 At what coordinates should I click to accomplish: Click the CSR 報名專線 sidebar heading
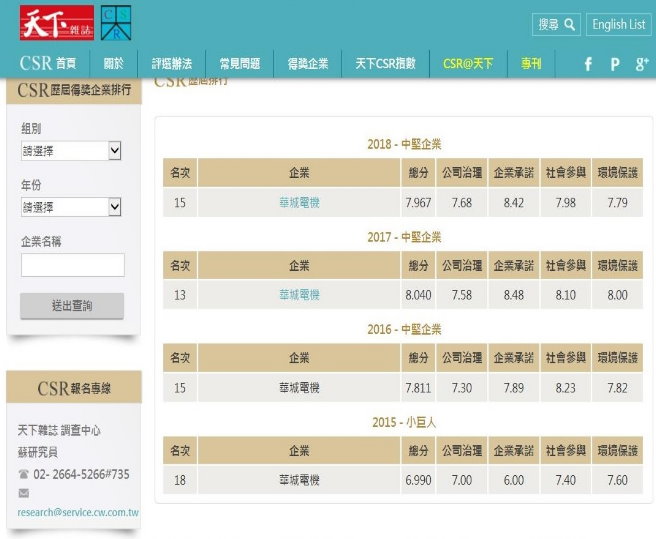pos(74,388)
